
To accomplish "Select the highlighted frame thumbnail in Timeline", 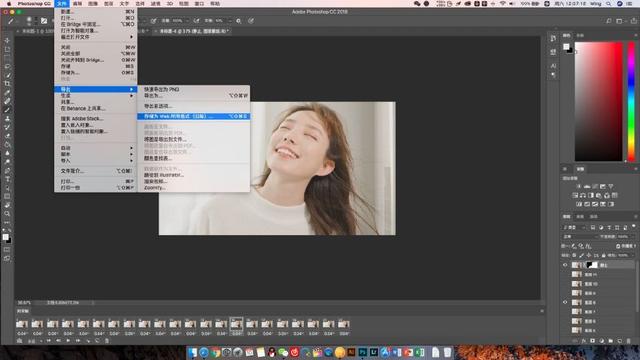I will coord(236,324).
